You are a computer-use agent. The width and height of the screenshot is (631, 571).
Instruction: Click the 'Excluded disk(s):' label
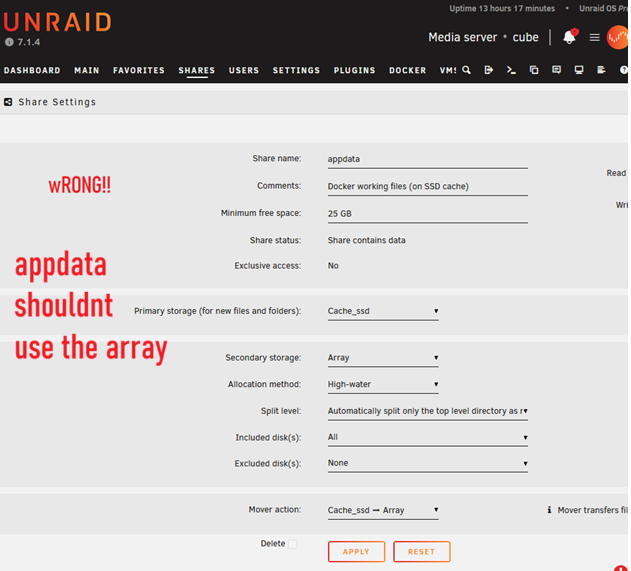tap(268, 464)
